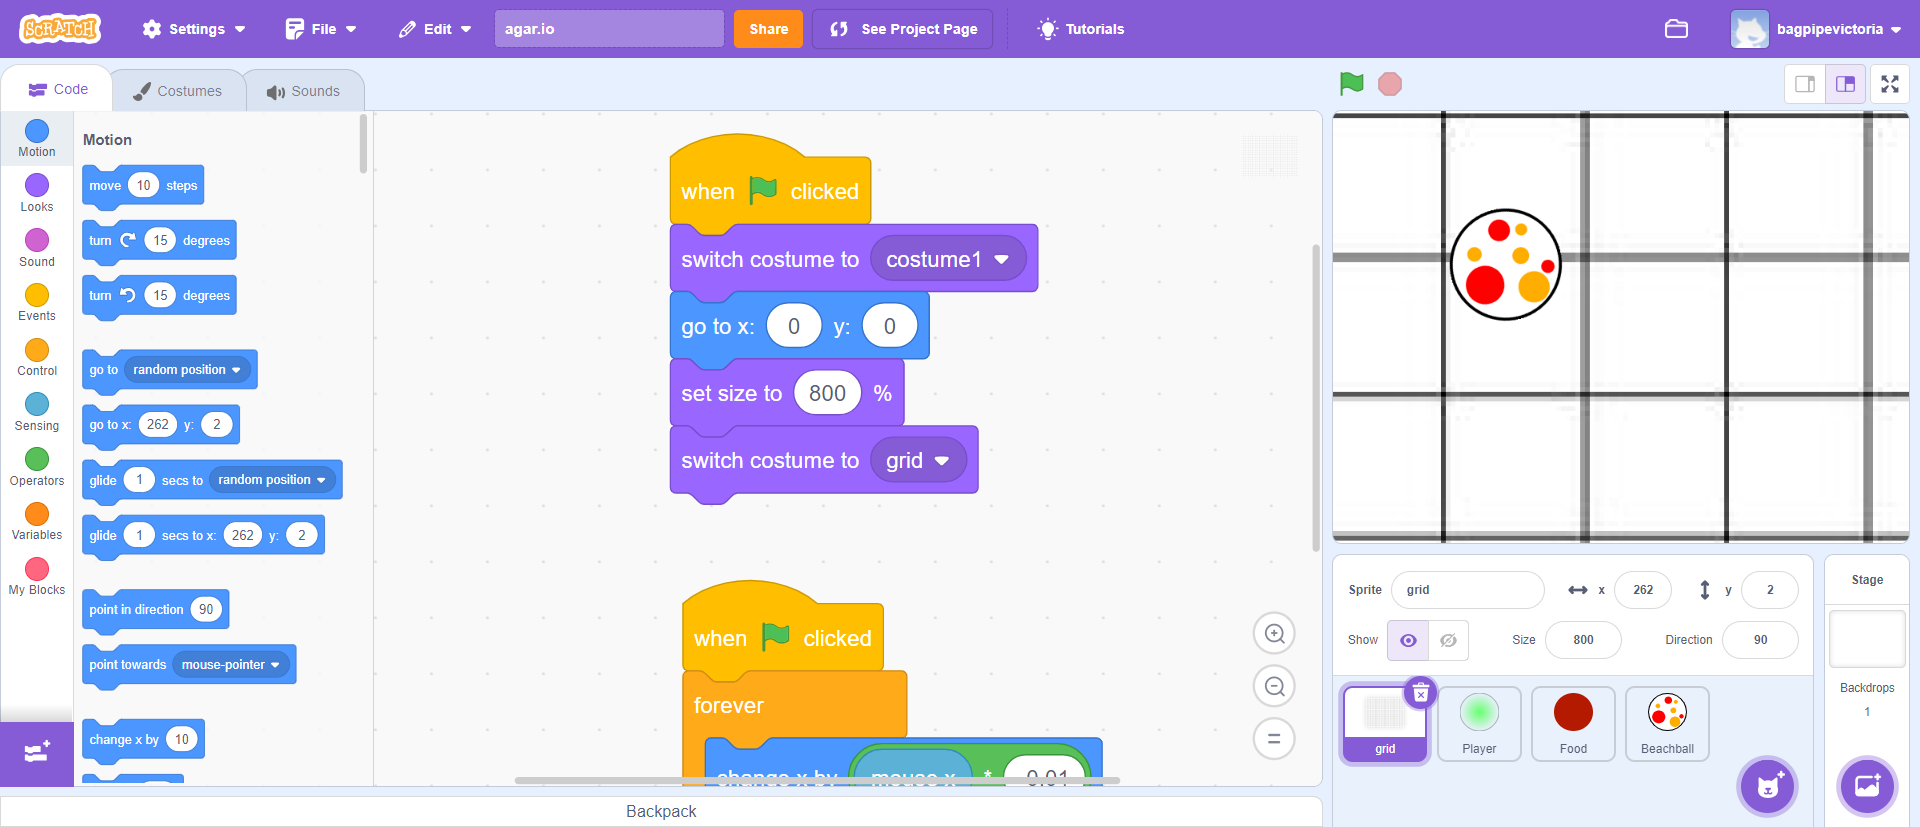1920x827 pixels.
Task: Click the move 10 steps block
Action: [x=143, y=186]
